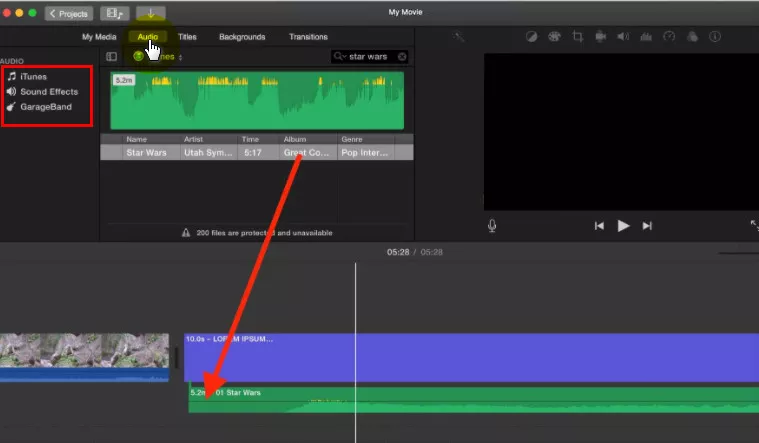Image resolution: width=759 pixels, height=443 pixels.
Task: Click the magic wand auto-enhance icon
Action: [458, 37]
